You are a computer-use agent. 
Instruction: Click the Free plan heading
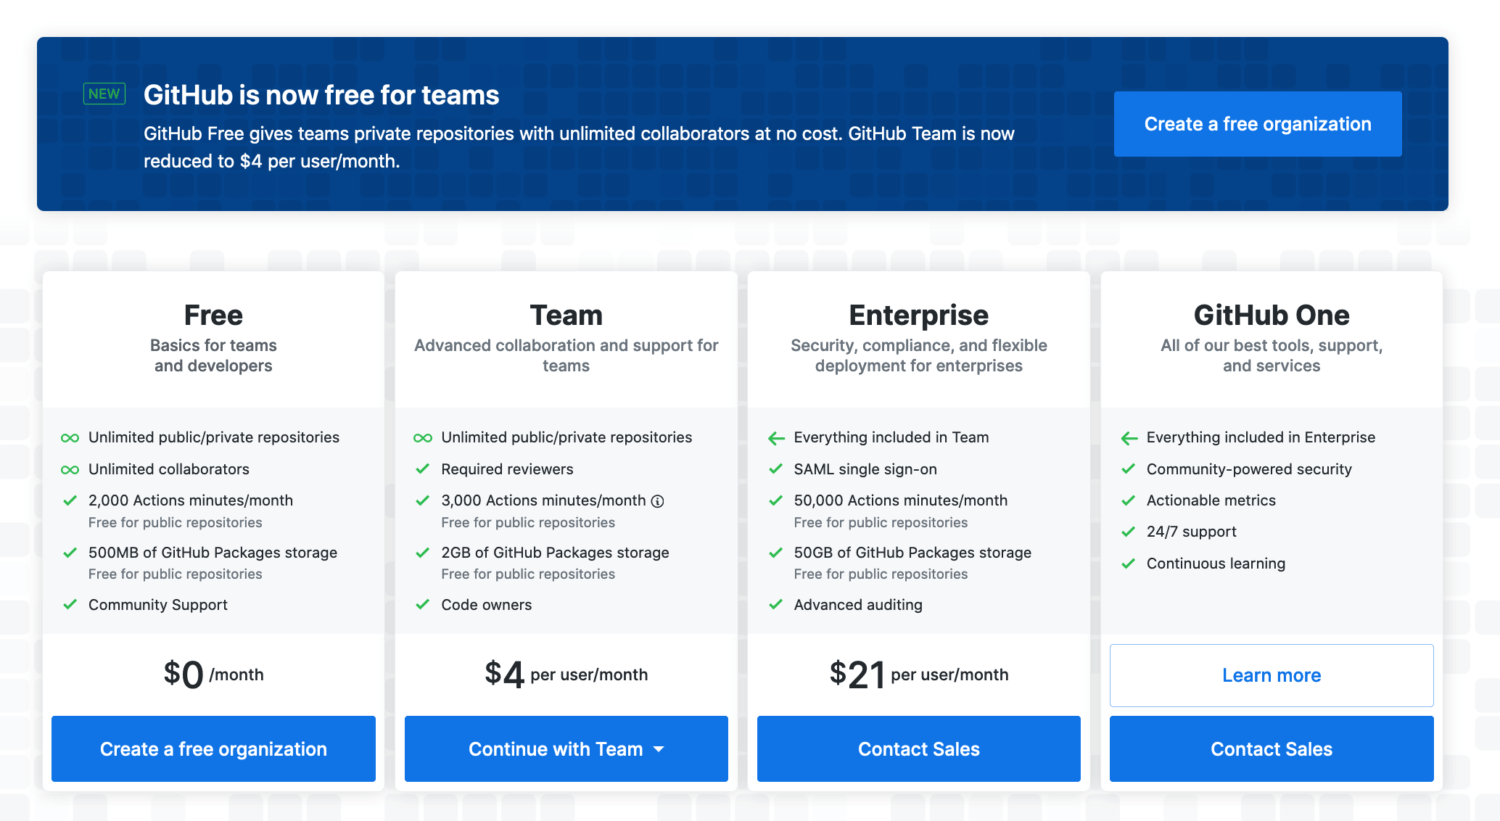pyautogui.click(x=213, y=315)
